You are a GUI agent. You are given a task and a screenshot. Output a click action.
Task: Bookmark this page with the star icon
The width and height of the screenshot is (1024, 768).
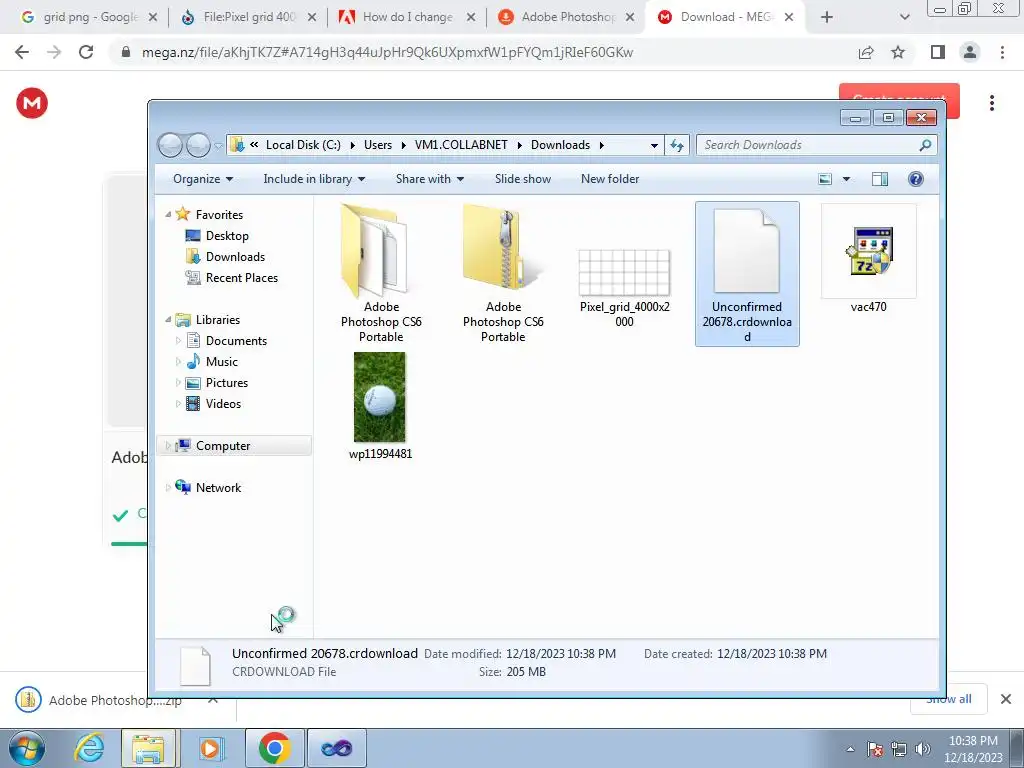(898, 52)
